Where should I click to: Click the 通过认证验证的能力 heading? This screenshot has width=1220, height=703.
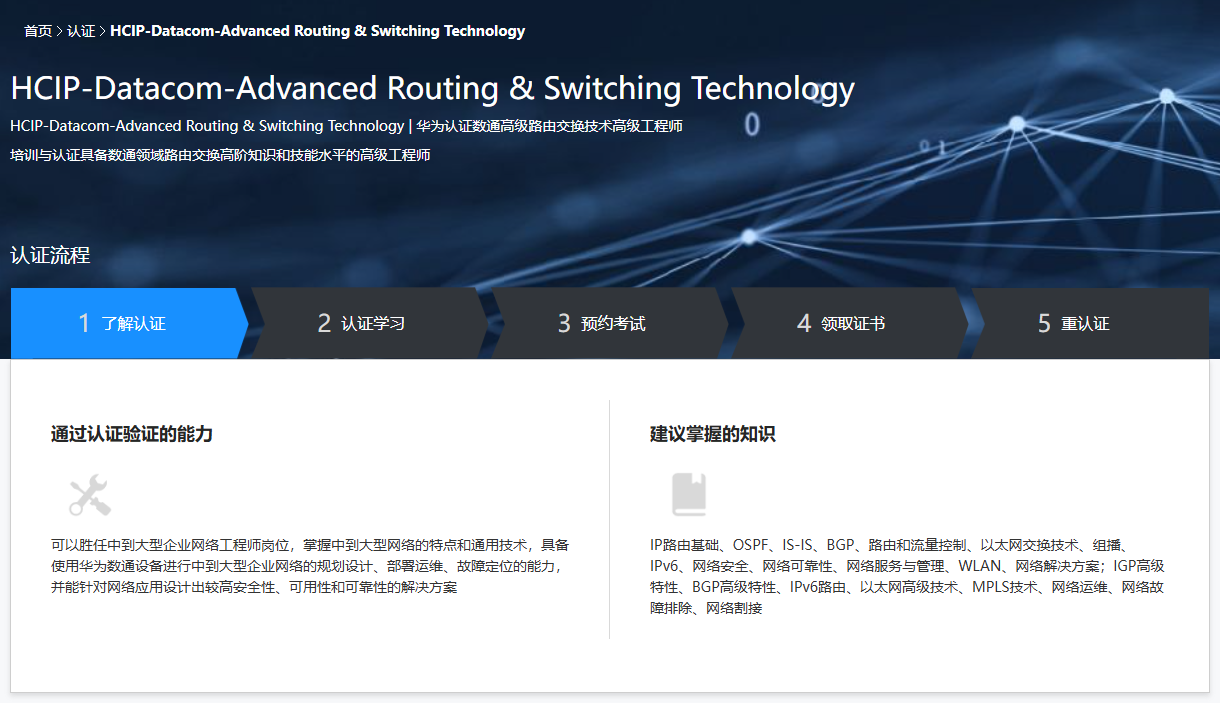coord(132,434)
